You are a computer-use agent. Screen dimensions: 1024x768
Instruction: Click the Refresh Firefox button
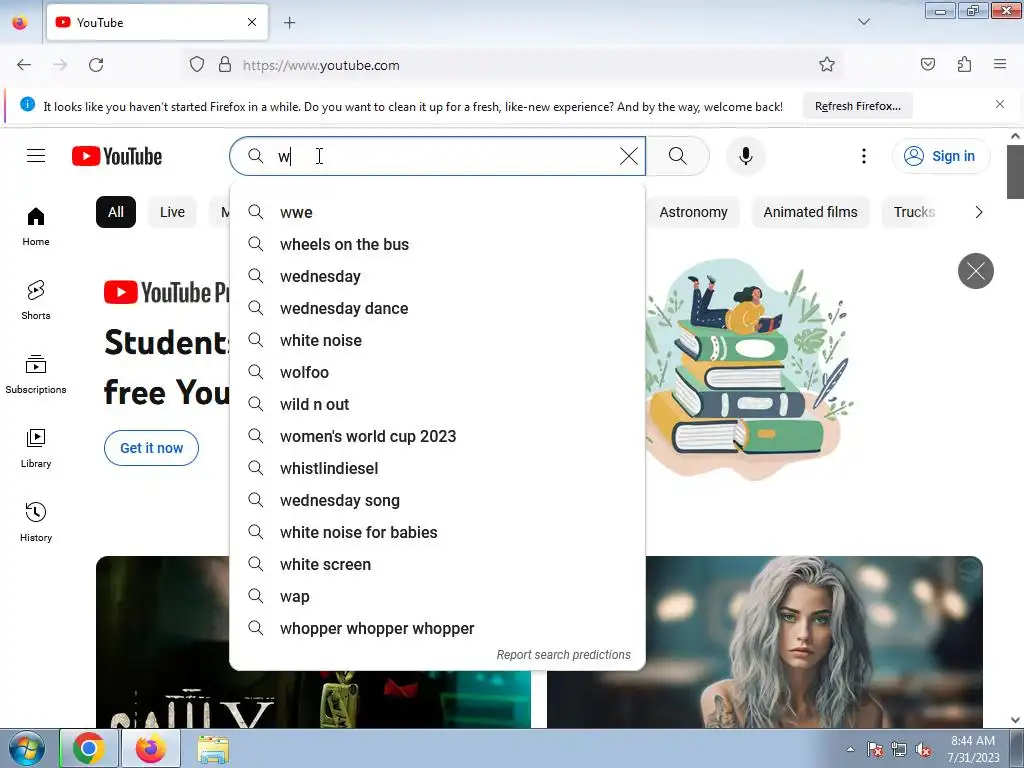[x=857, y=106]
